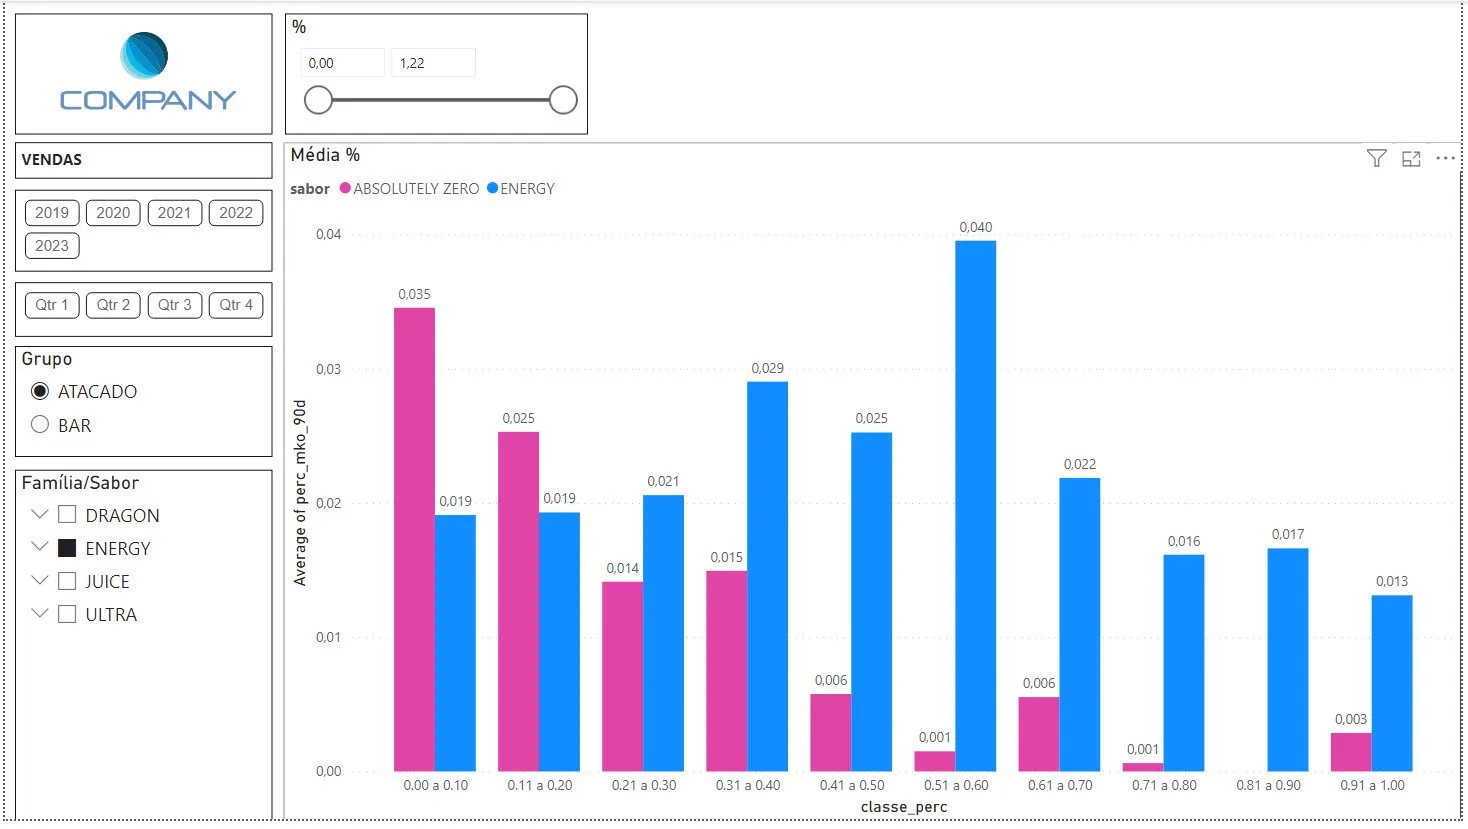This screenshot has height=829, width=1468.
Task: Click the Focus mode icon
Action: click(1411, 158)
